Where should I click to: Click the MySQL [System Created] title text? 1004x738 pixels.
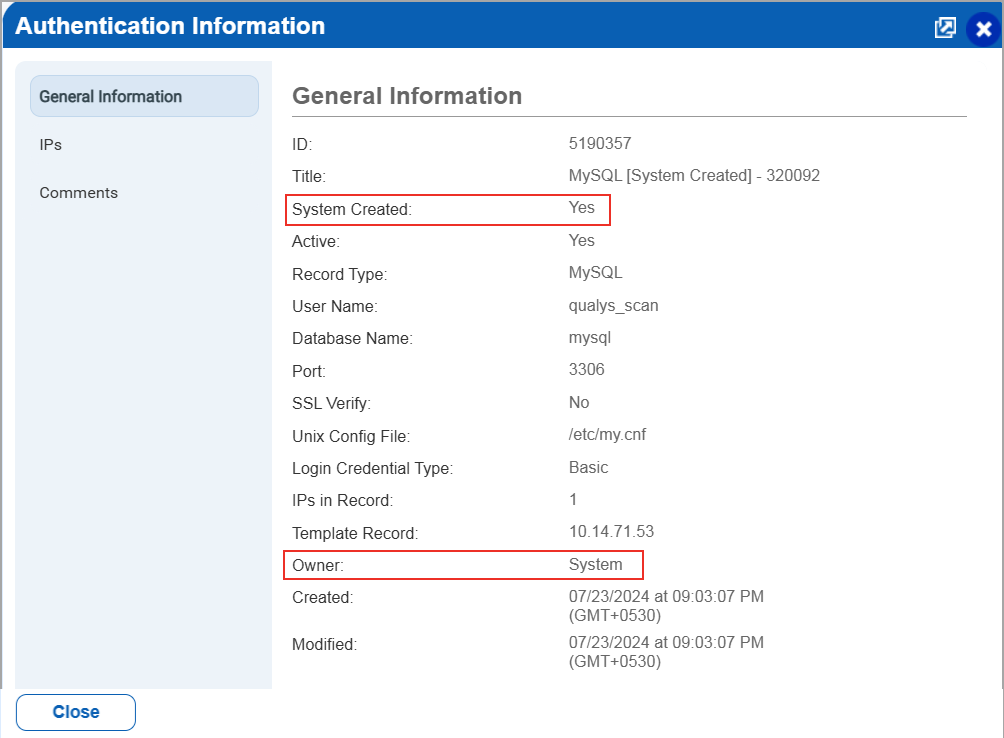click(694, 176)
